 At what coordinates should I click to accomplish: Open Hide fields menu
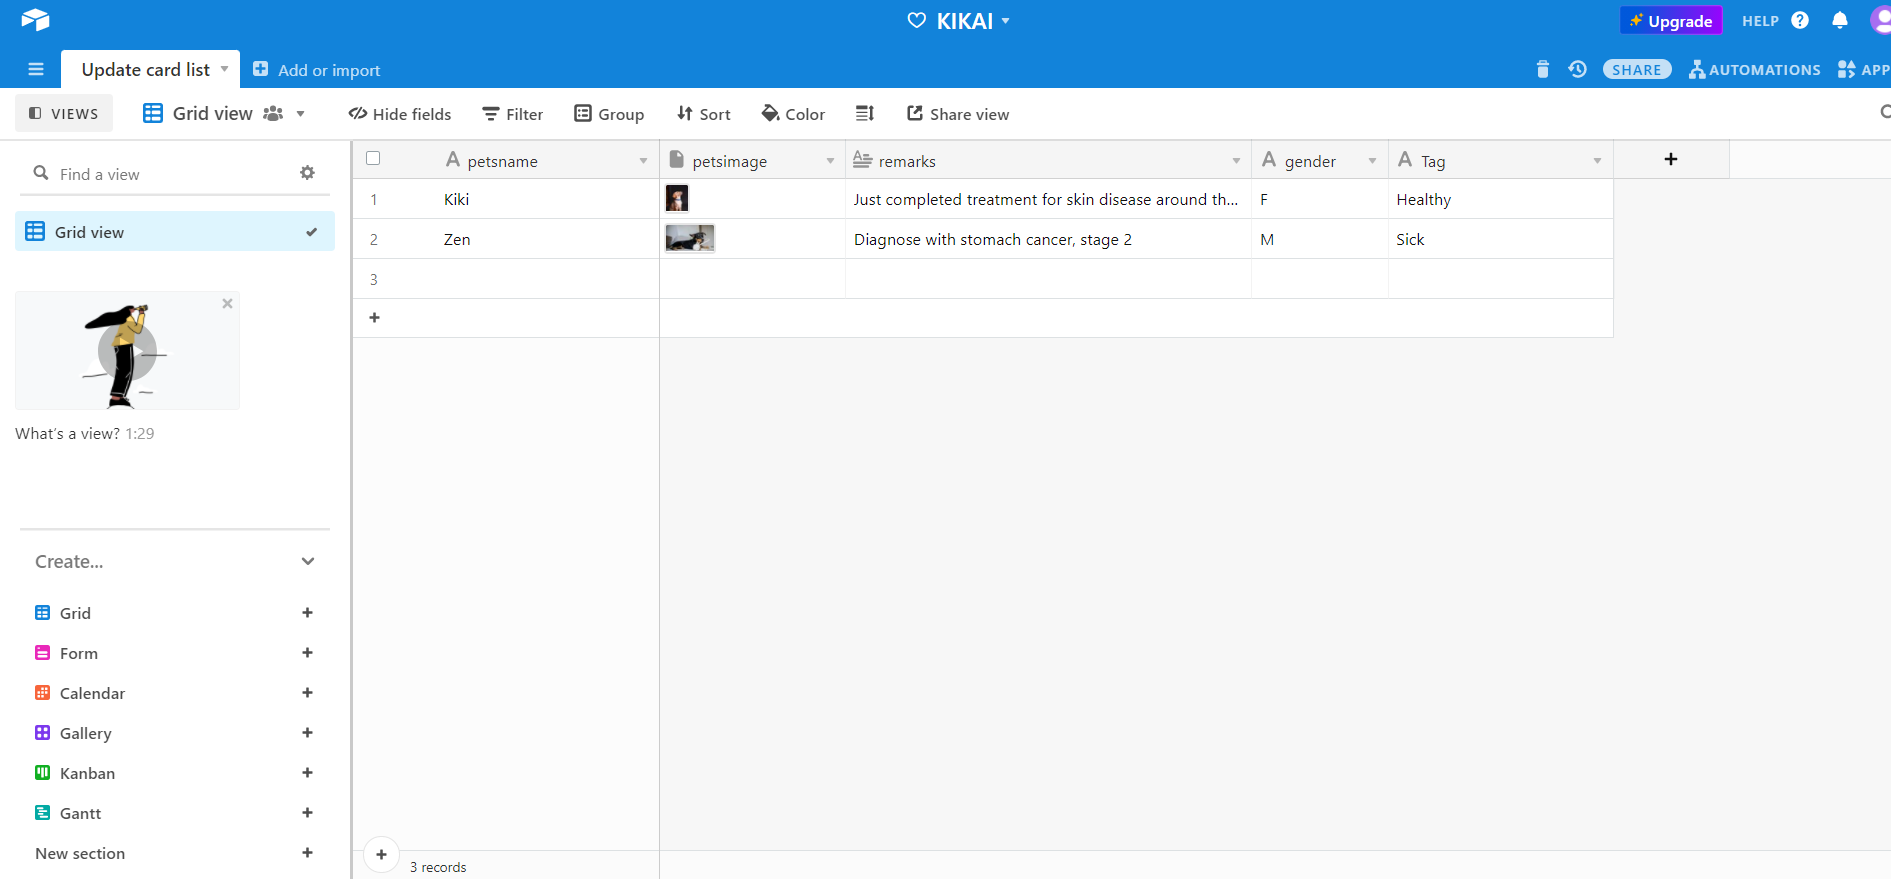click(x=400, y=114)
